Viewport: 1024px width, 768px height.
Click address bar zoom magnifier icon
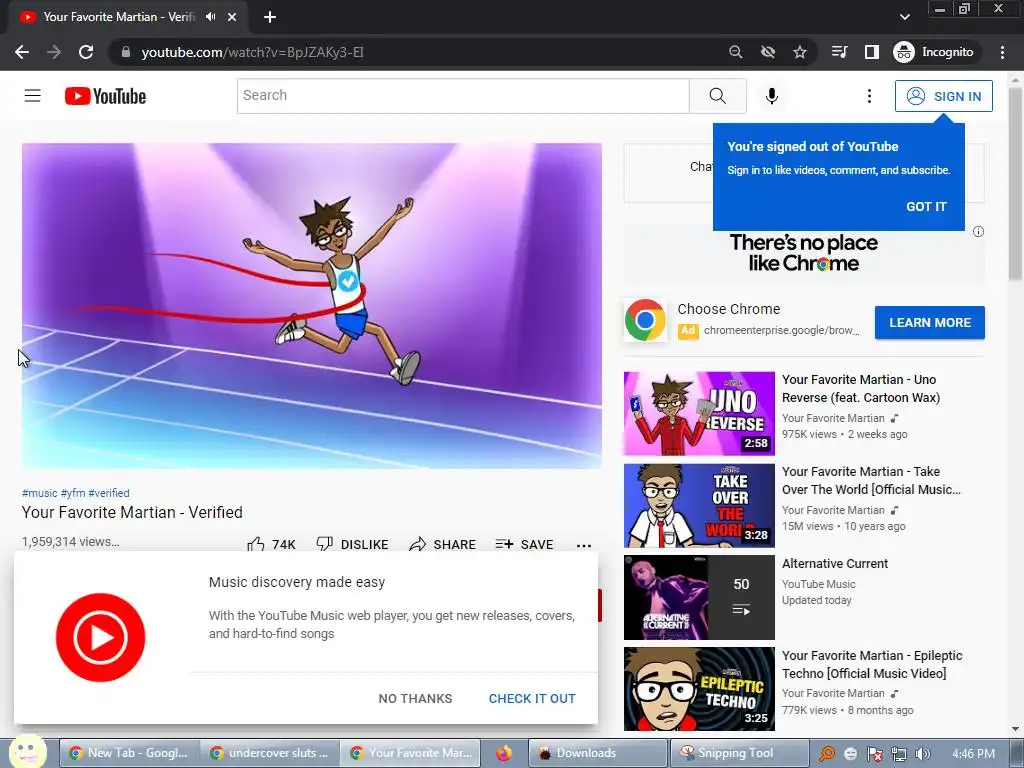click(x=735, y=52)
